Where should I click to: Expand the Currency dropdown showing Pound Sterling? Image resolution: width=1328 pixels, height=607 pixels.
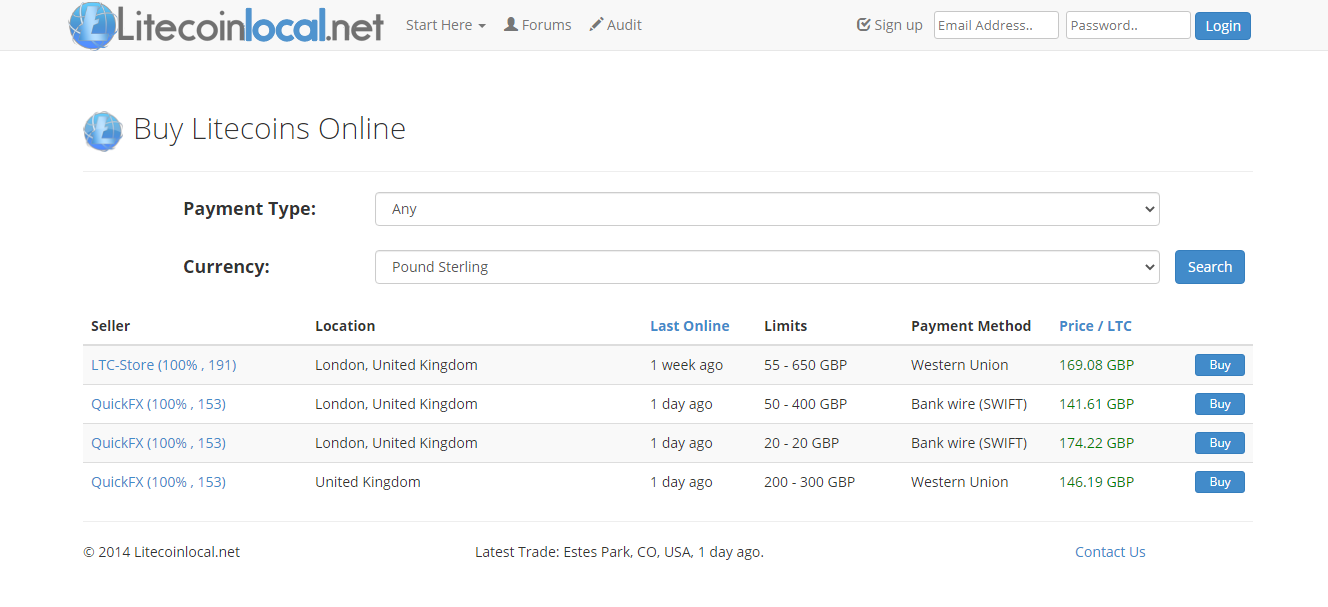(767, 267)
